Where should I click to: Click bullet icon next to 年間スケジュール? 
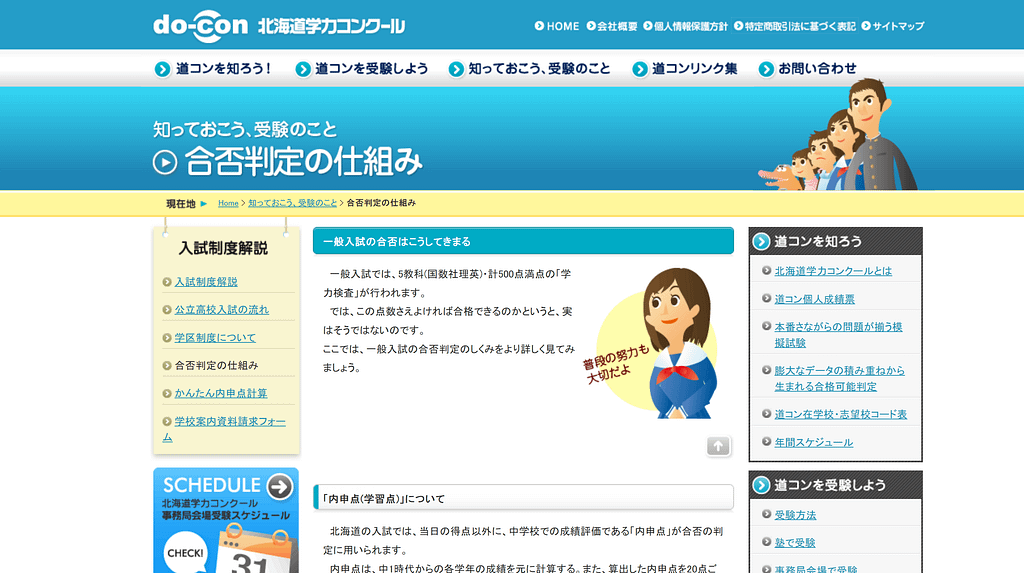(767, 442)
